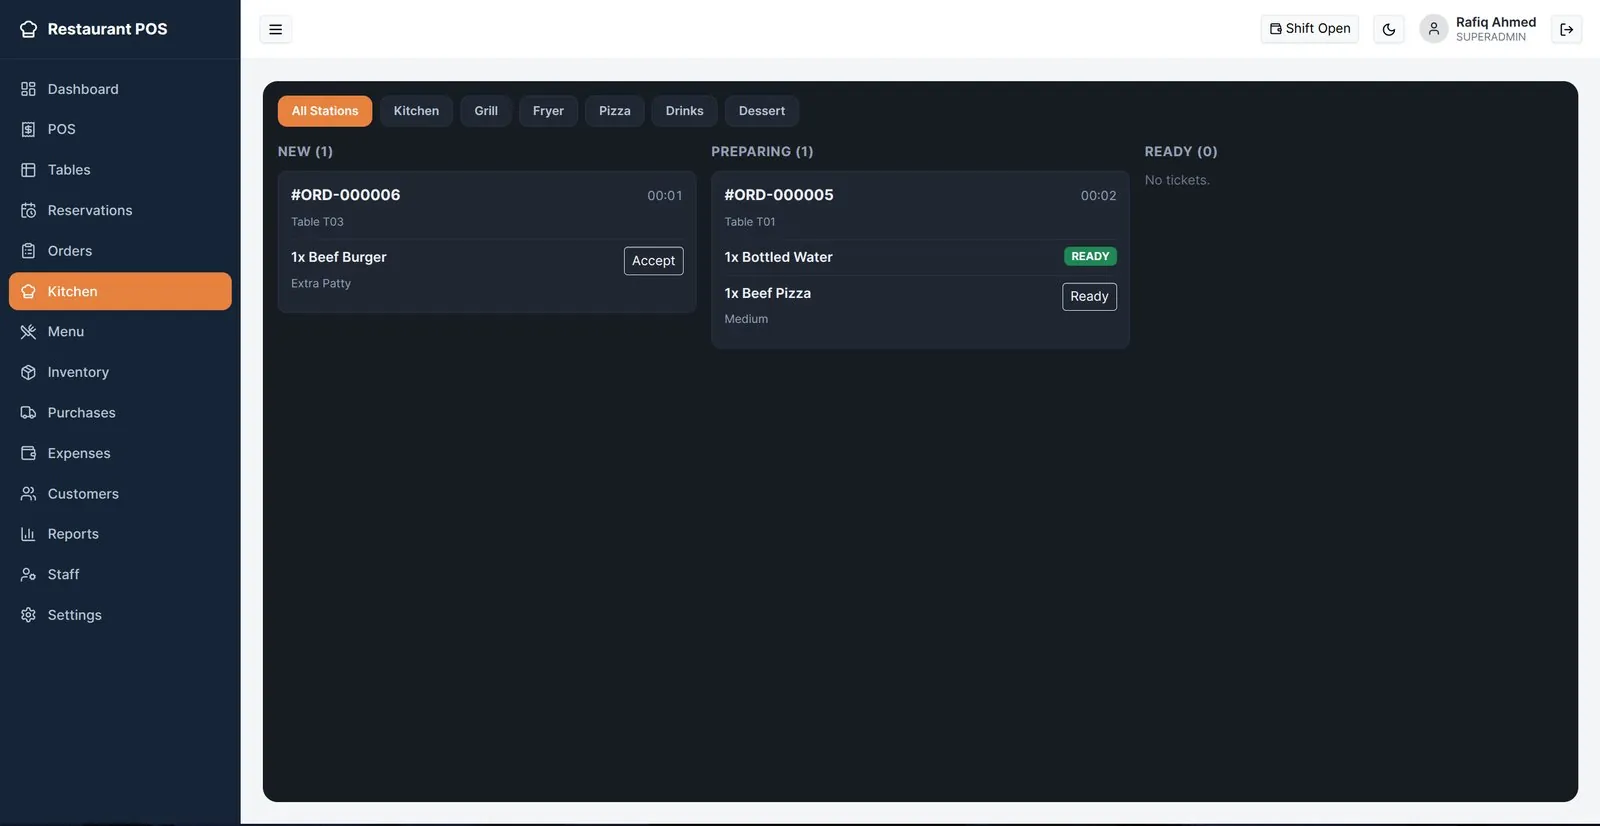1600x826 pixels.
Task: Filter tickets by Drinks station
Action: click(x=685, y=111)
